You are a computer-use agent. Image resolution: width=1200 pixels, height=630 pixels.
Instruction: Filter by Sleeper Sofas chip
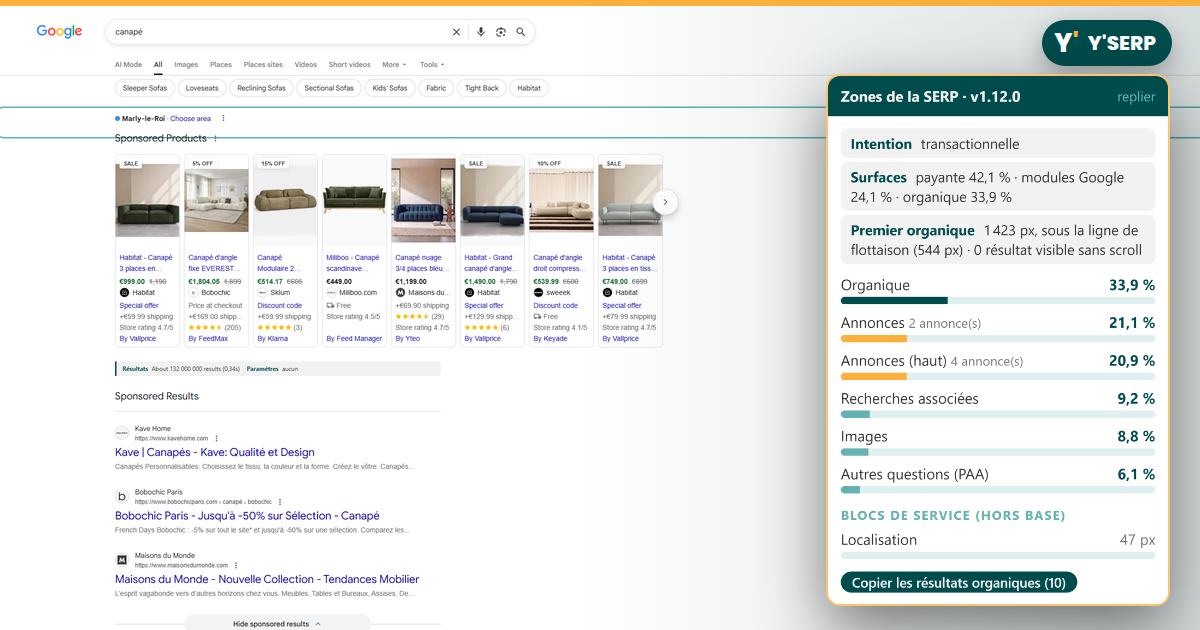coord(145,88)
